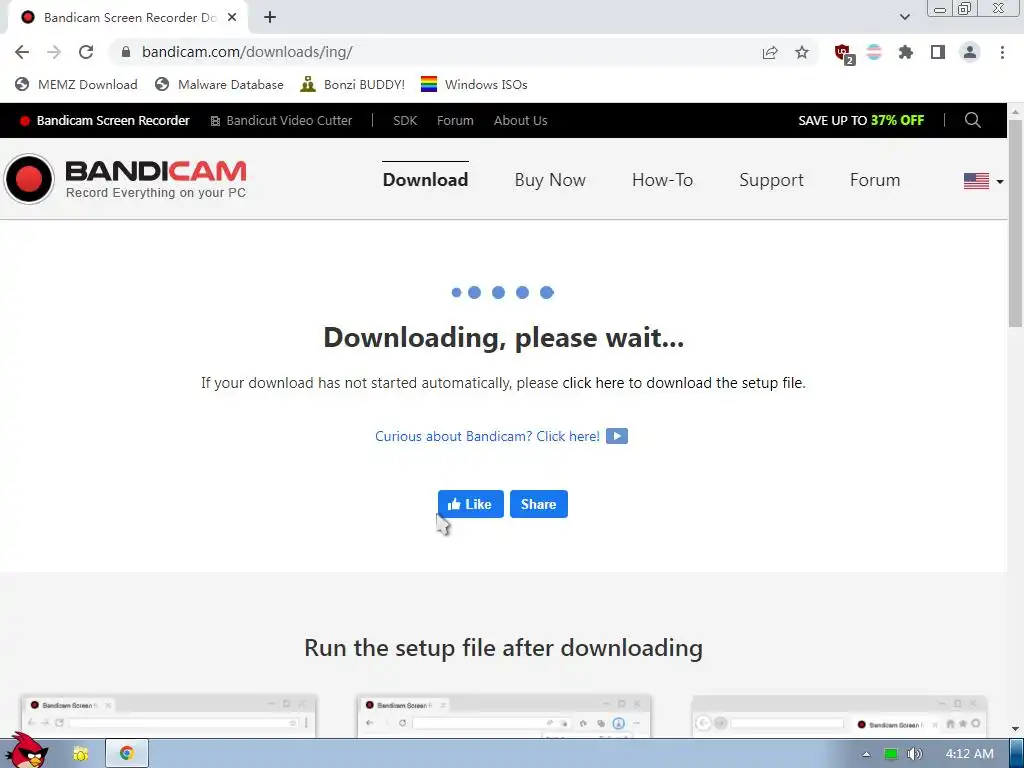
Task: Open the site search magnifier icon
Action: pos(972,120)
